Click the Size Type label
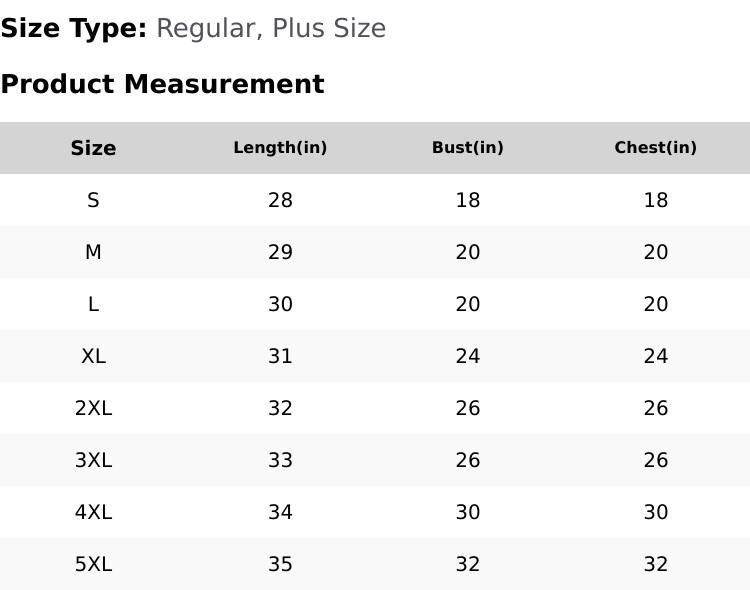Screen dimensions: 750x590 [74, 28]
